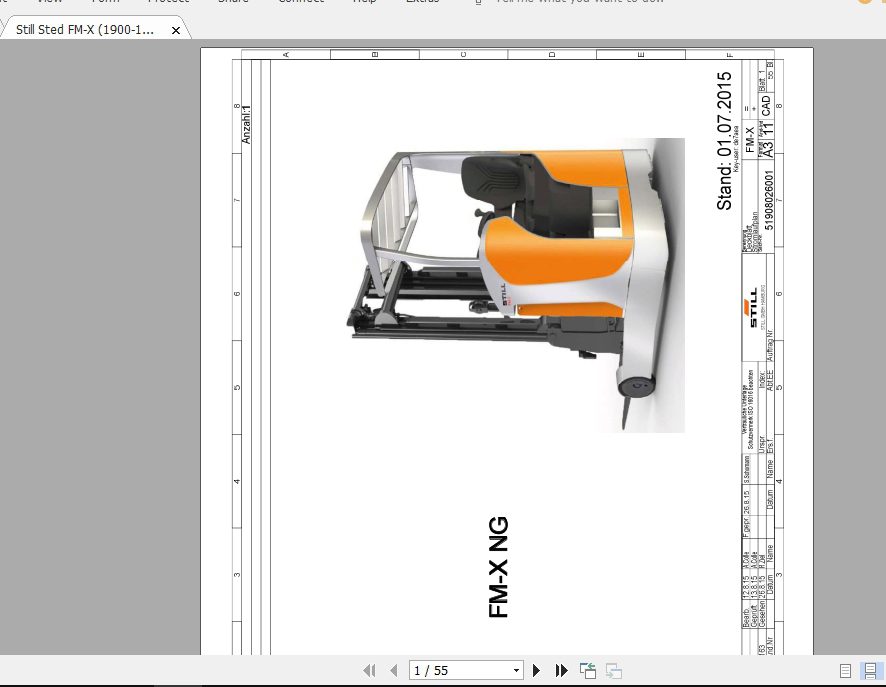
Task: Enable continuous page scrolling mode
Action: [869, 670]
